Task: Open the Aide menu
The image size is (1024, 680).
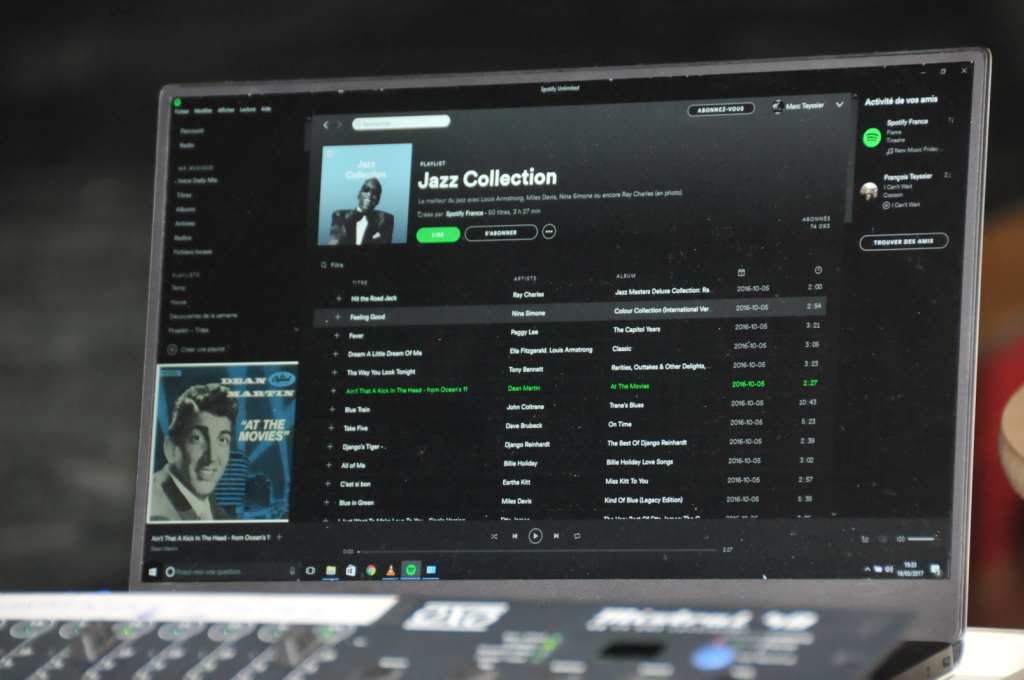Action: 266,108
